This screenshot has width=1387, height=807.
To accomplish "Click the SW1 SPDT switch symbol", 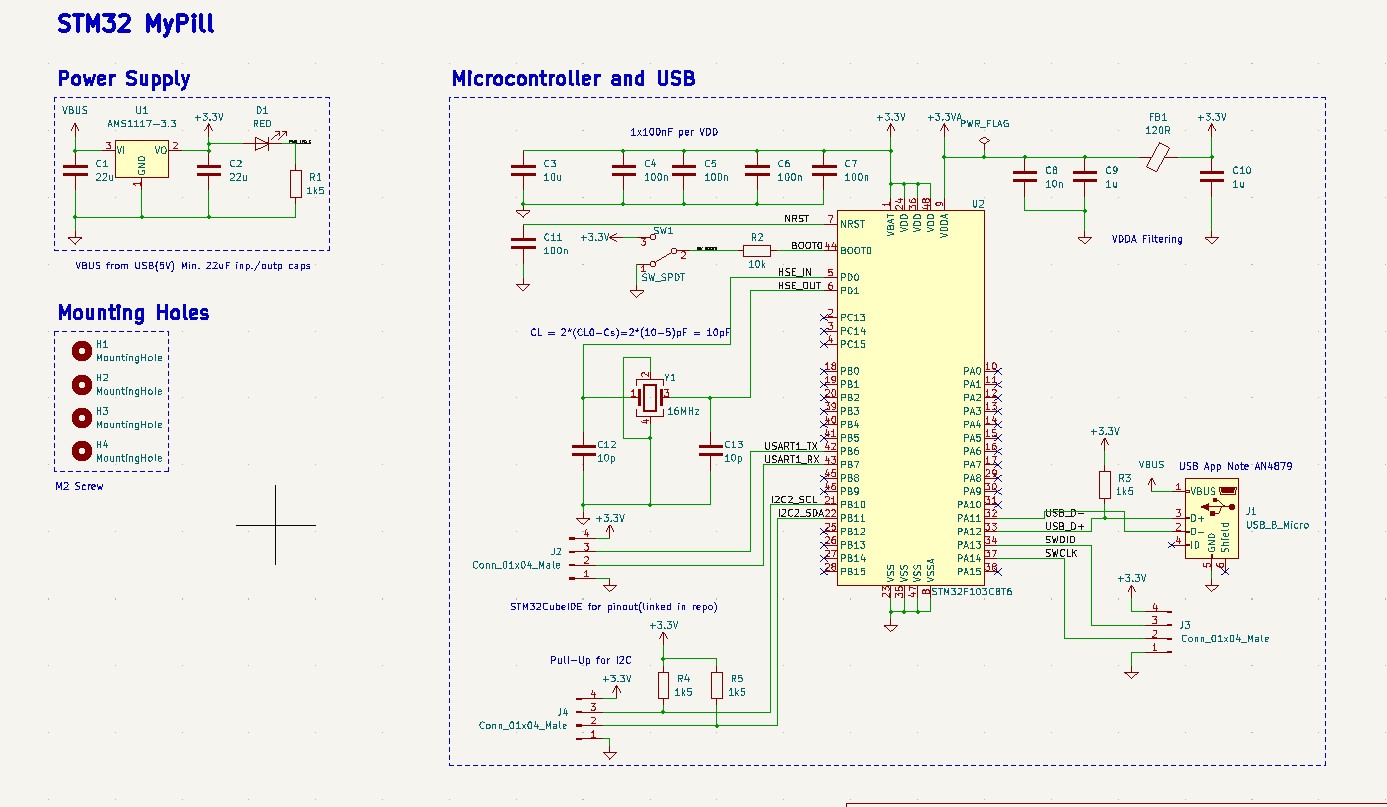I will coord(661,251).
